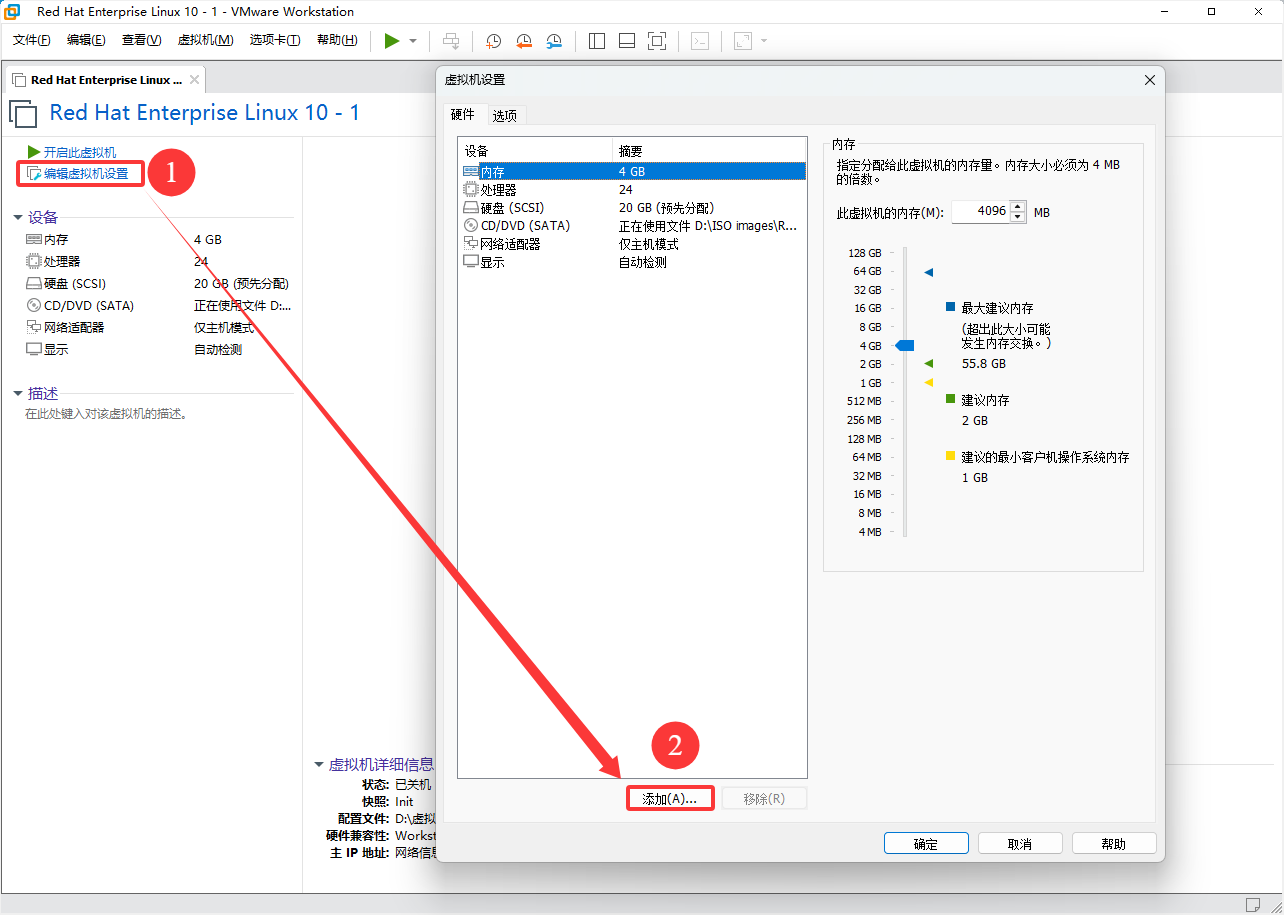This screenshot has height=915, width=1284.
Task: Click the revert to snapshot icon
Action: coord(524,41)
